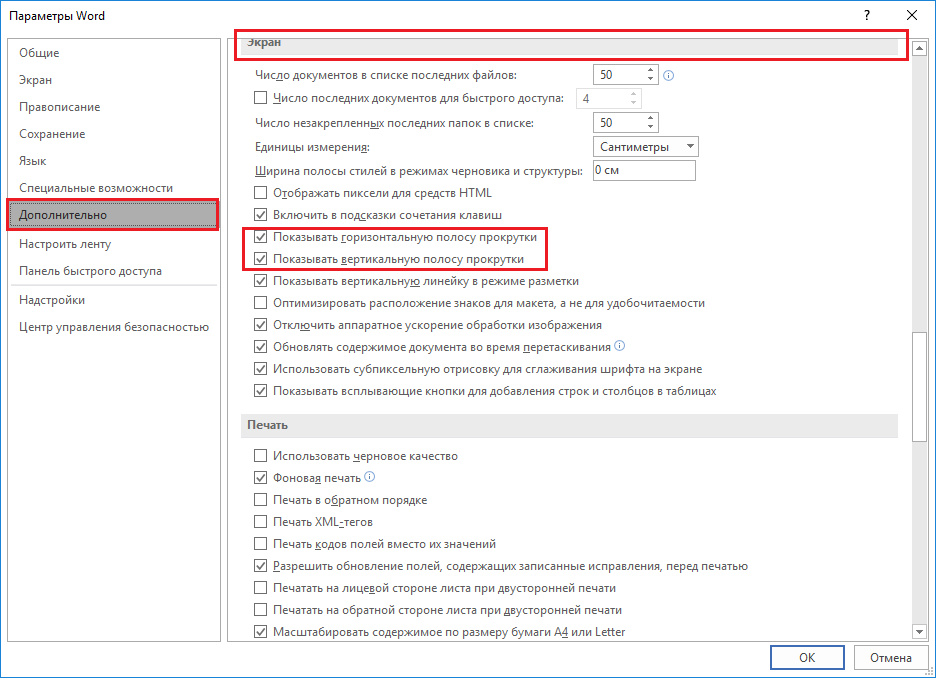Toggle 'Показывать вертикальную полосу прокрутки'
Screen dimensions: 936x678
pyautogui.click(x=260, y=259)
